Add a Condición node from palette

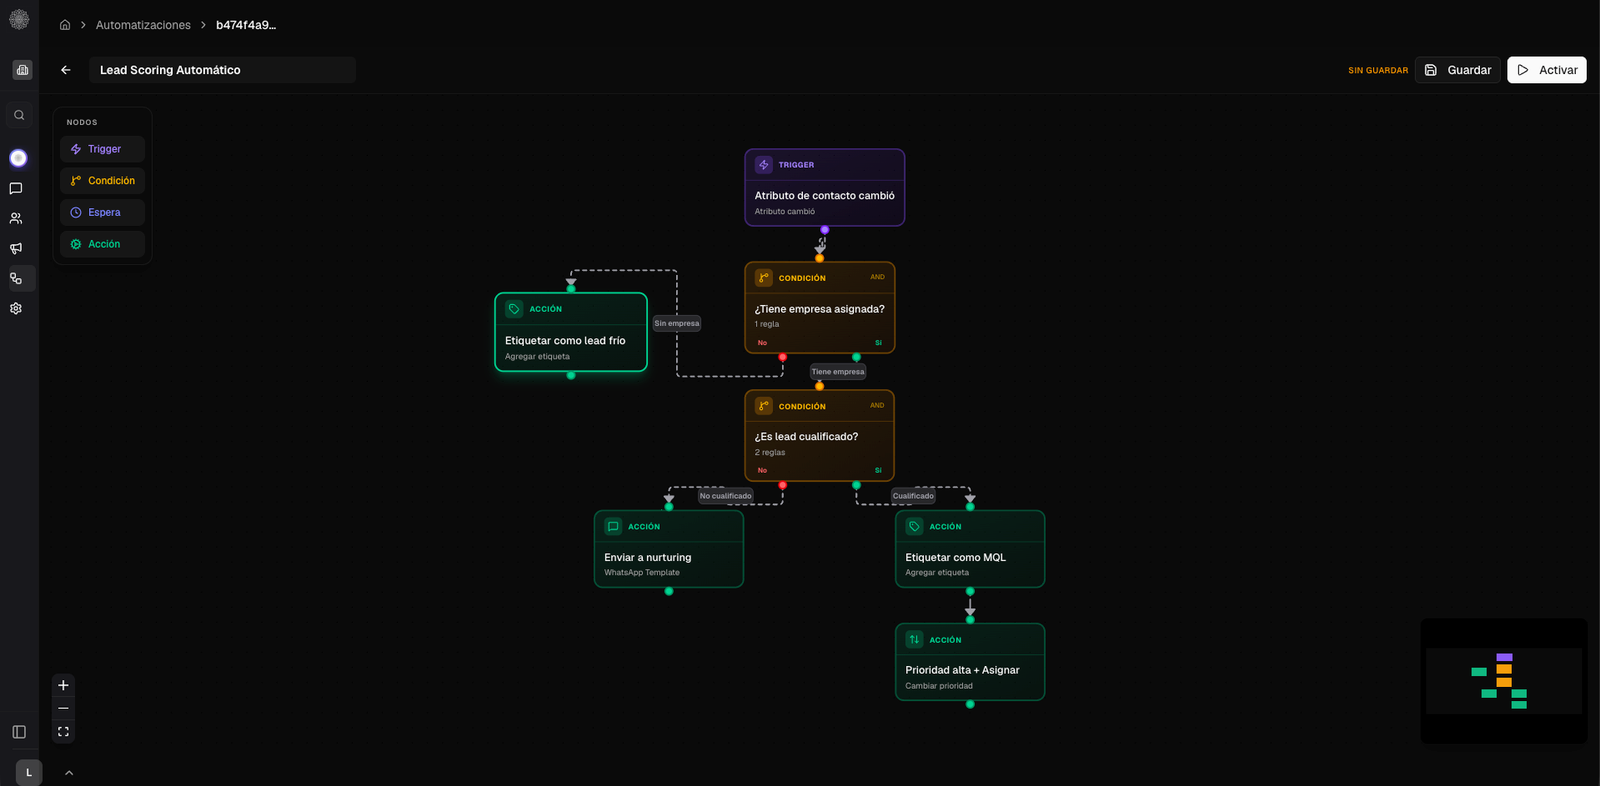pyautogui.click(x=102, y=181)
